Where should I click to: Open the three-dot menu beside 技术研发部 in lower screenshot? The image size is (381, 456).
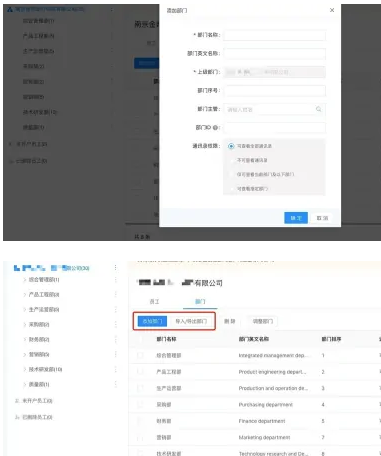click(x=115, y=369)
